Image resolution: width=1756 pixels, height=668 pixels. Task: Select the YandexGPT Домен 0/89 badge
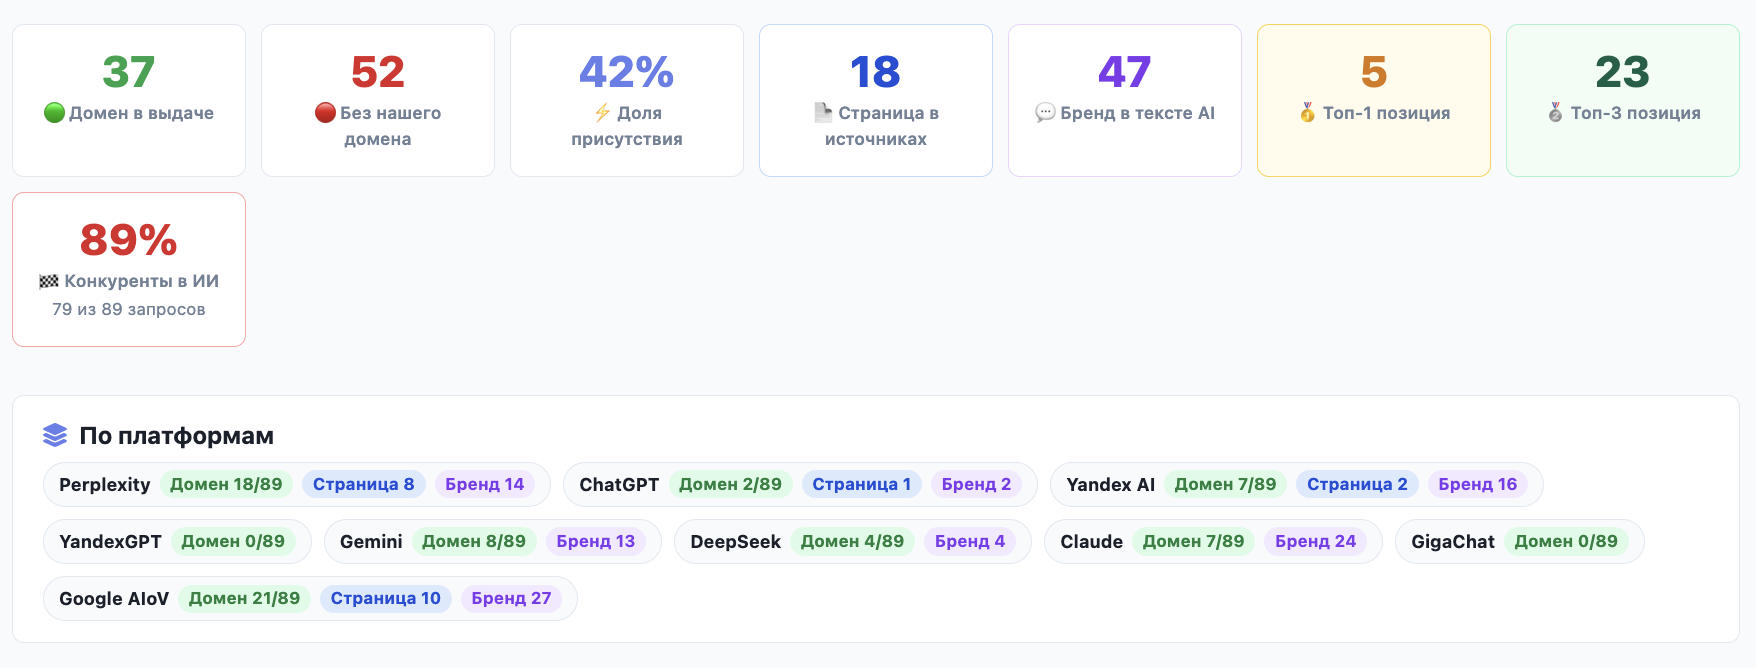click(x=233, y=541)
